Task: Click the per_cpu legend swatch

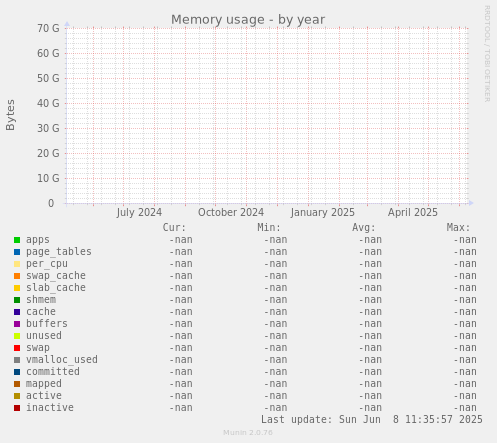Action: point(17,264)
